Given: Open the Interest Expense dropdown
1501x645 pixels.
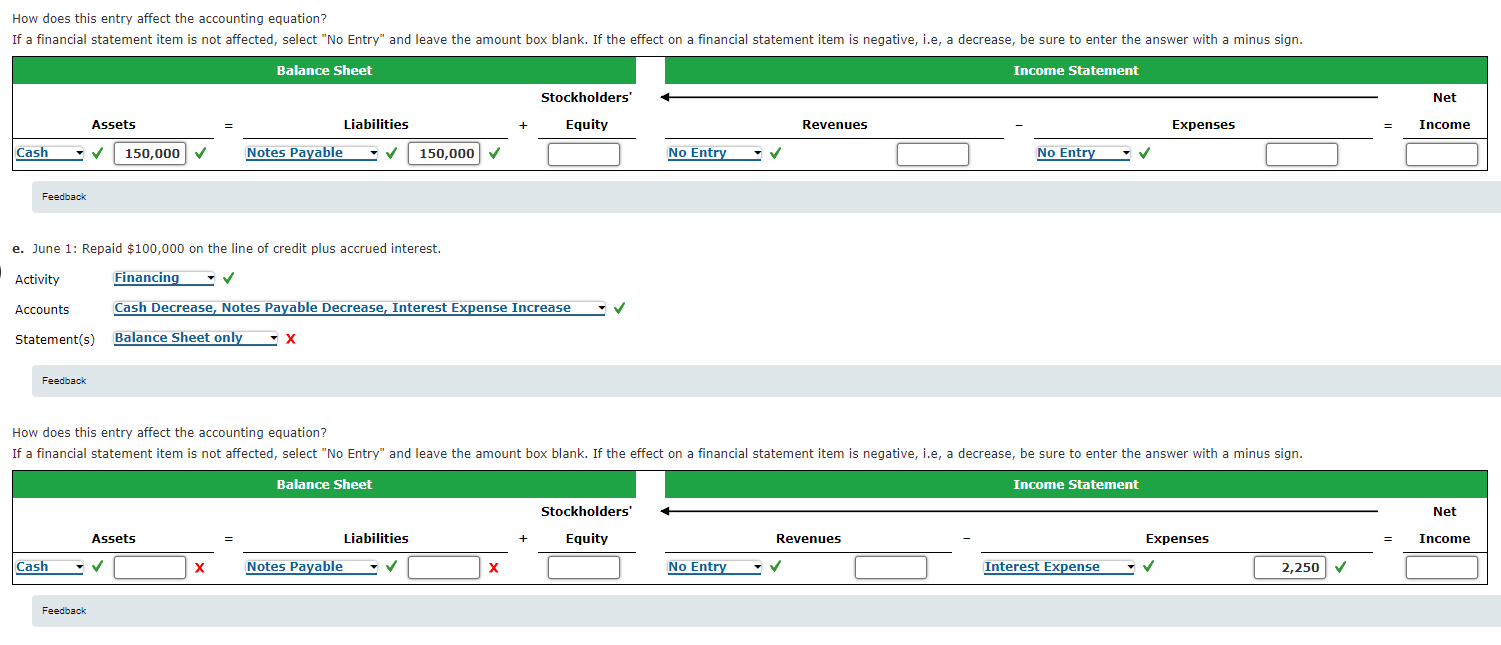Looking at the screenshot, I should coord(1059,567).
